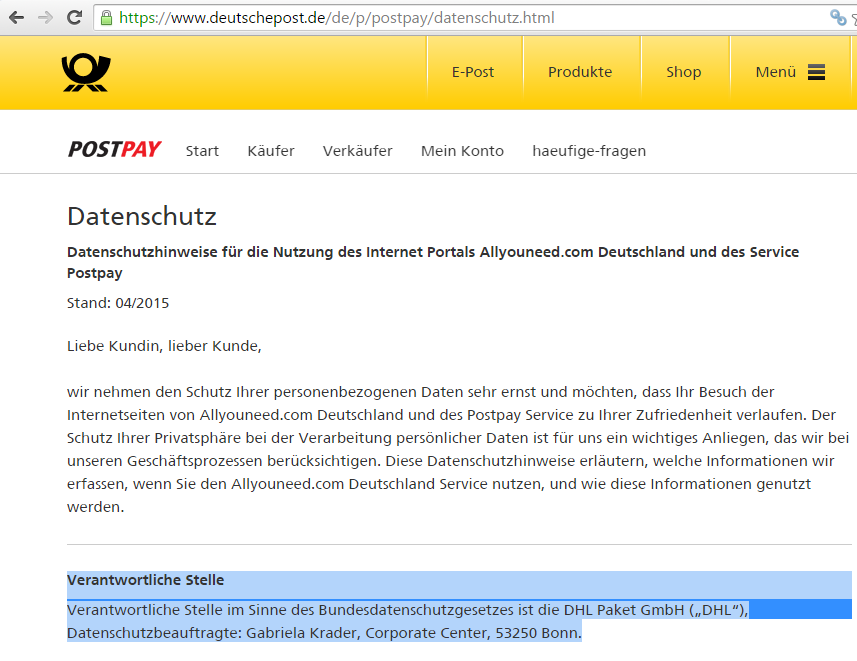Viewport: 857px width, 661px height.
Task: Open Mein Konto in Postpay navigation
Action: (x=462, y=151)
